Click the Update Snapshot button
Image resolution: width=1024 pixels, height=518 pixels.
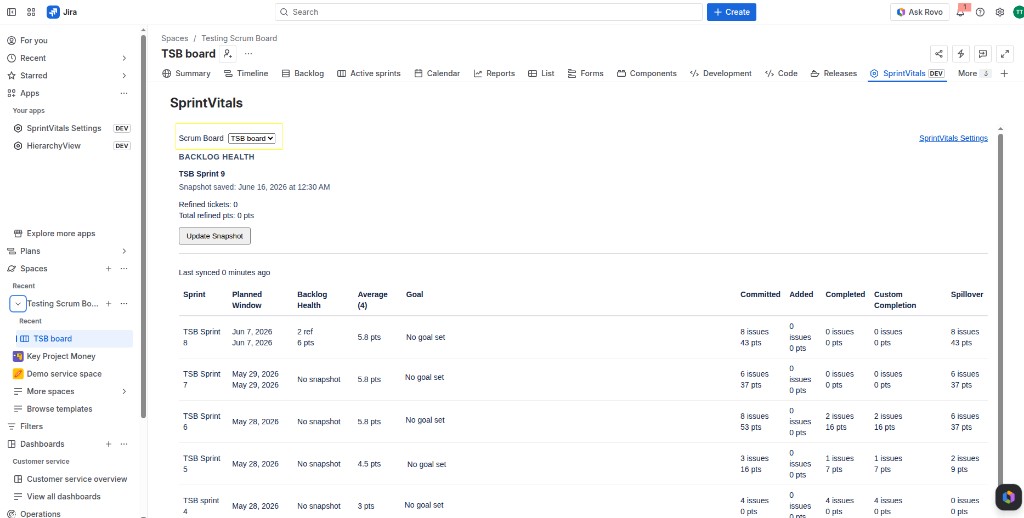pos(215,236)
